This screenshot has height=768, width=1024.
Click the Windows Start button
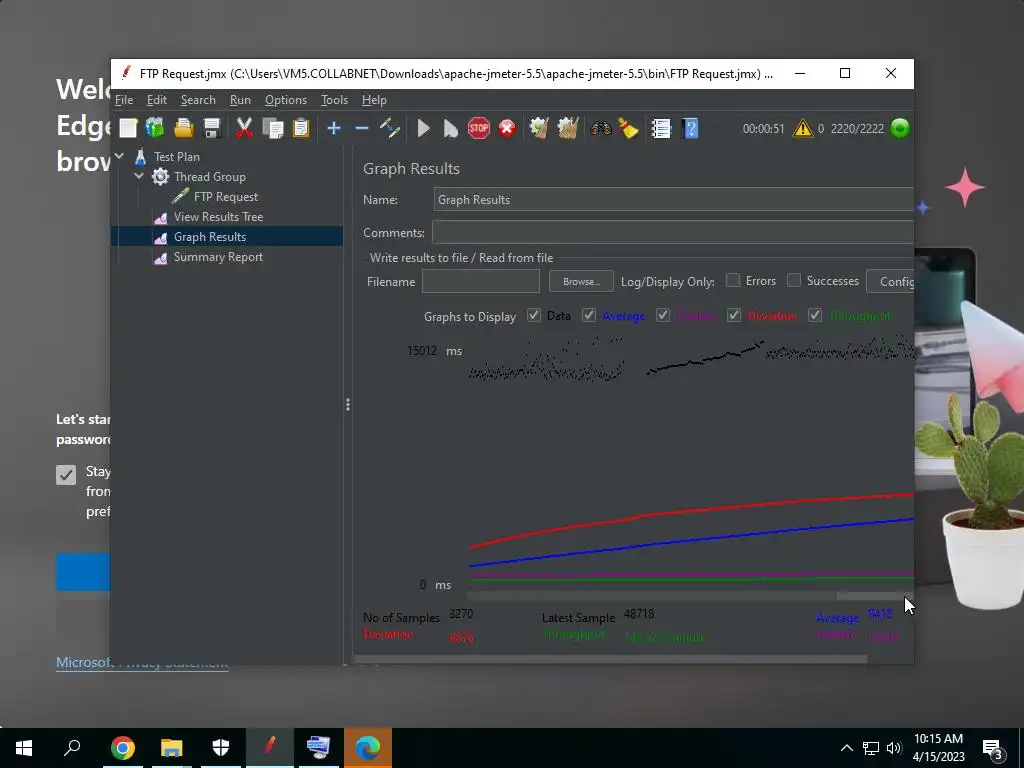click(x=24, y=748)
